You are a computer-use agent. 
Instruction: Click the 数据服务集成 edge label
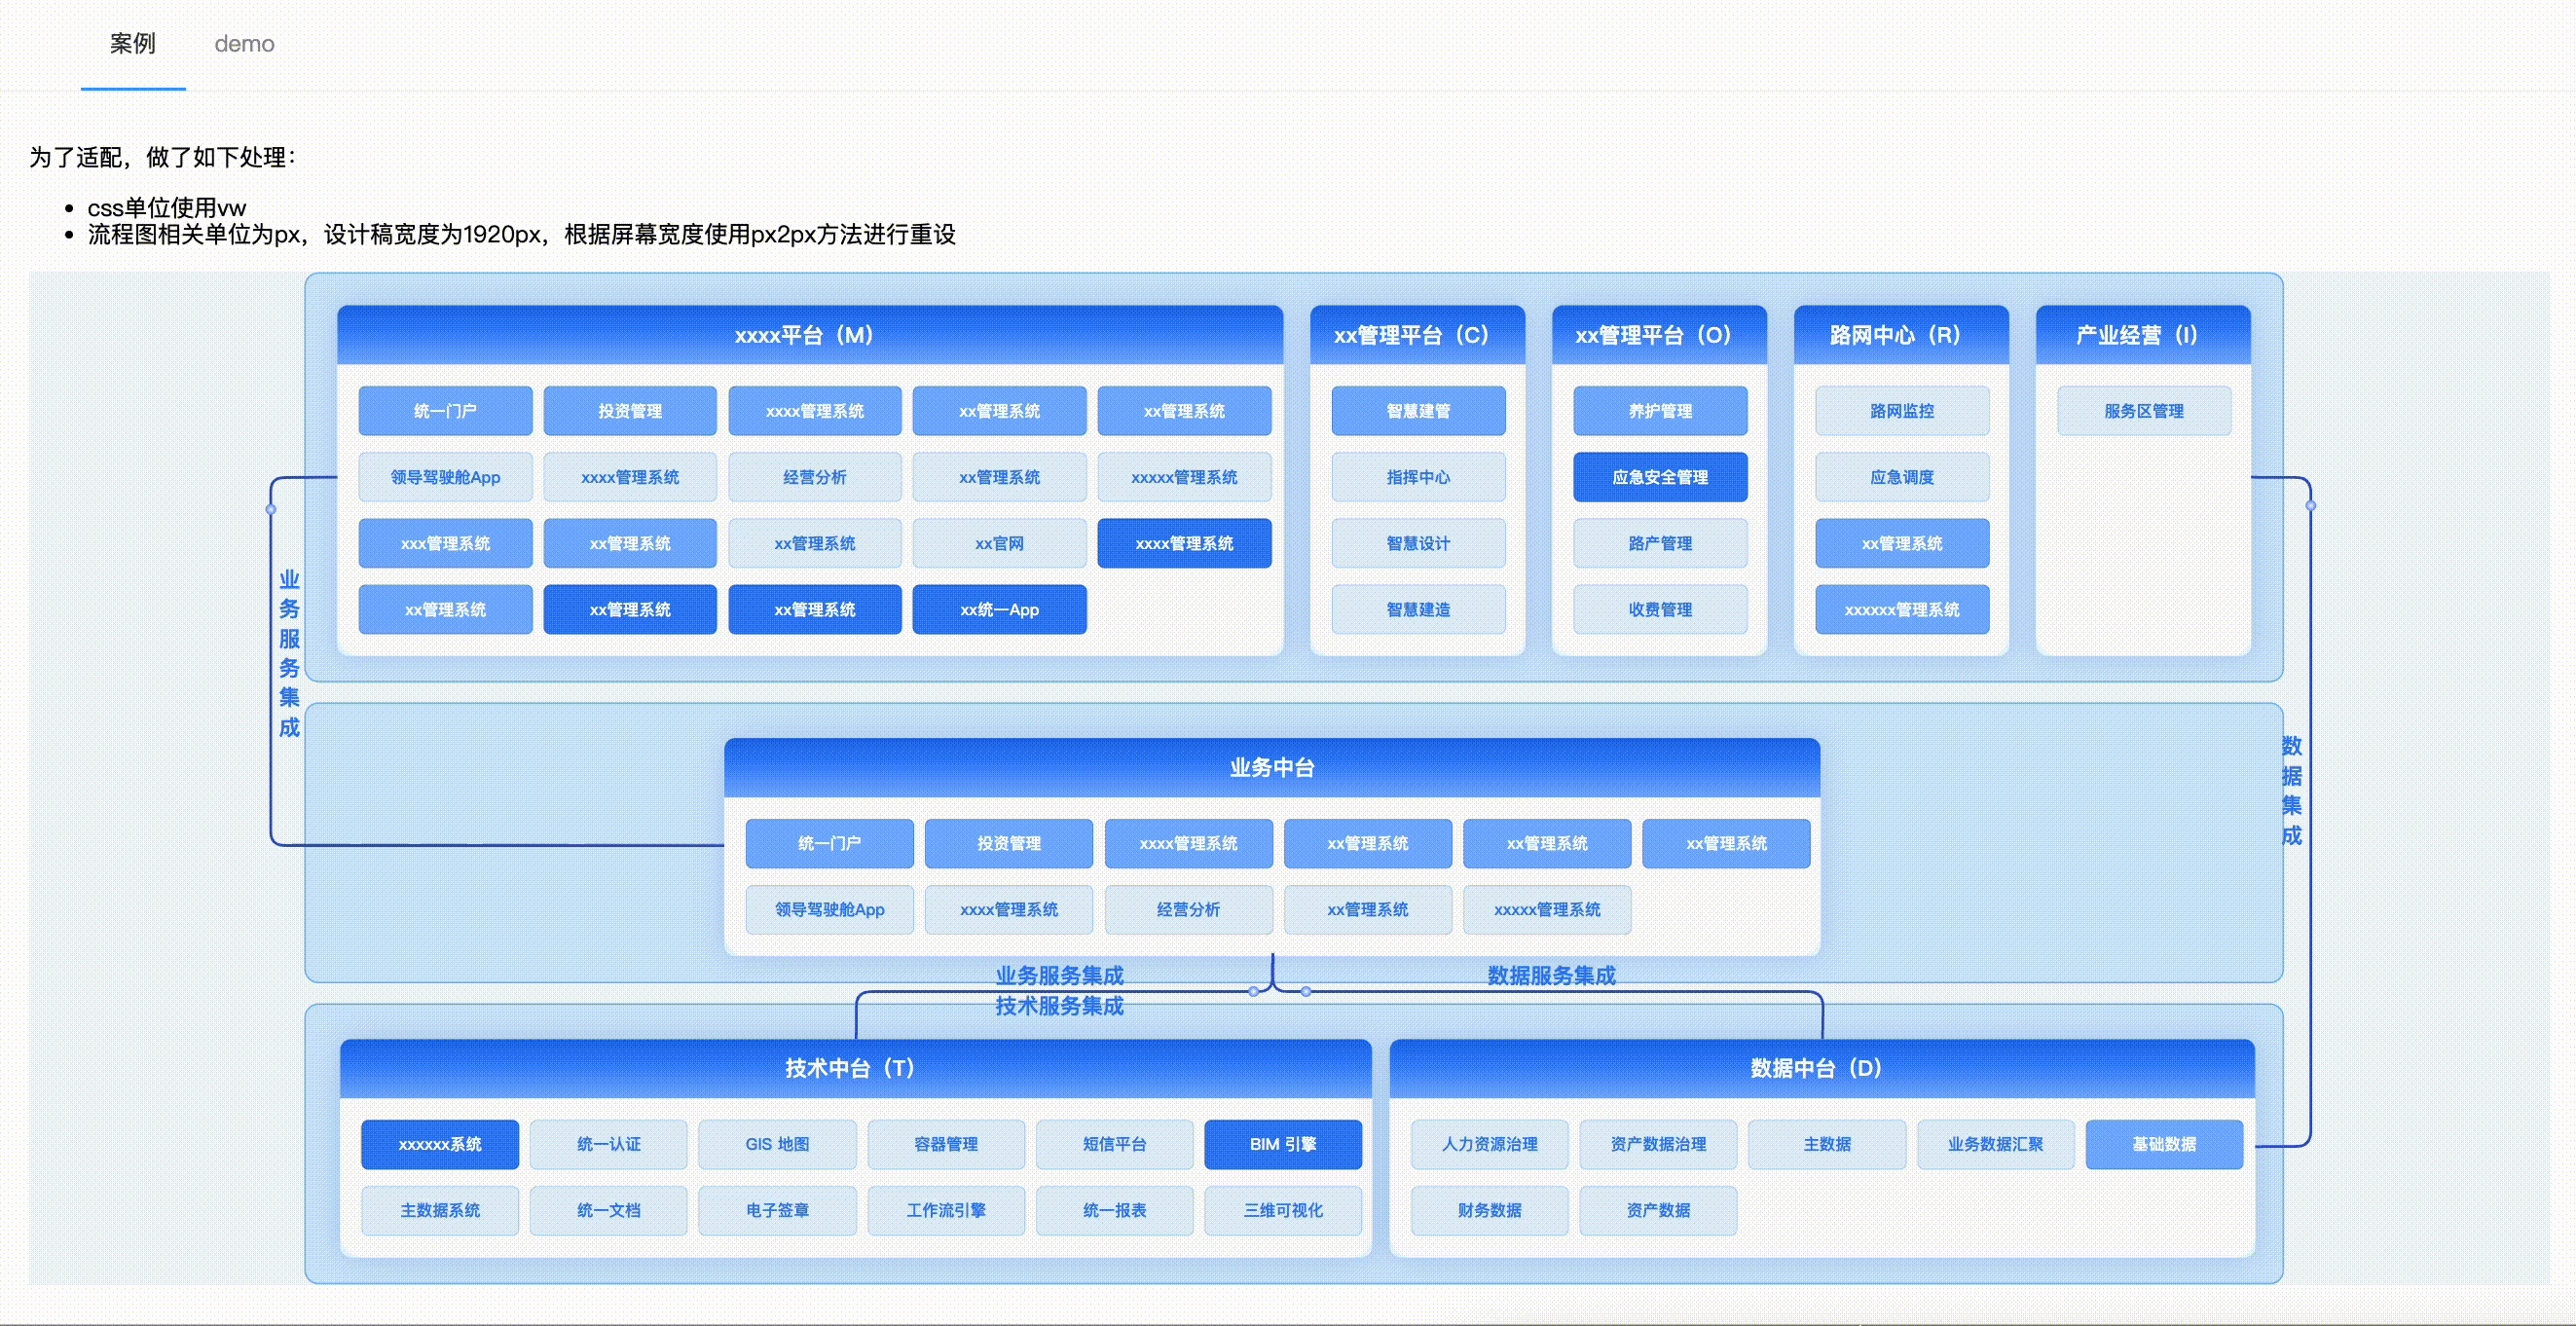[1550, 975]
